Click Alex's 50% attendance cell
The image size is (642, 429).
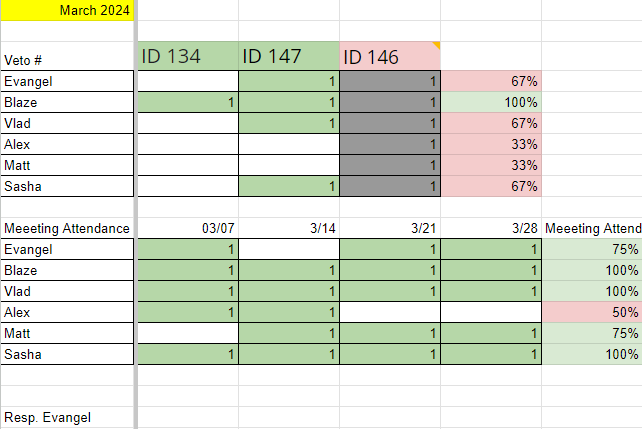[x=592, y=312]
